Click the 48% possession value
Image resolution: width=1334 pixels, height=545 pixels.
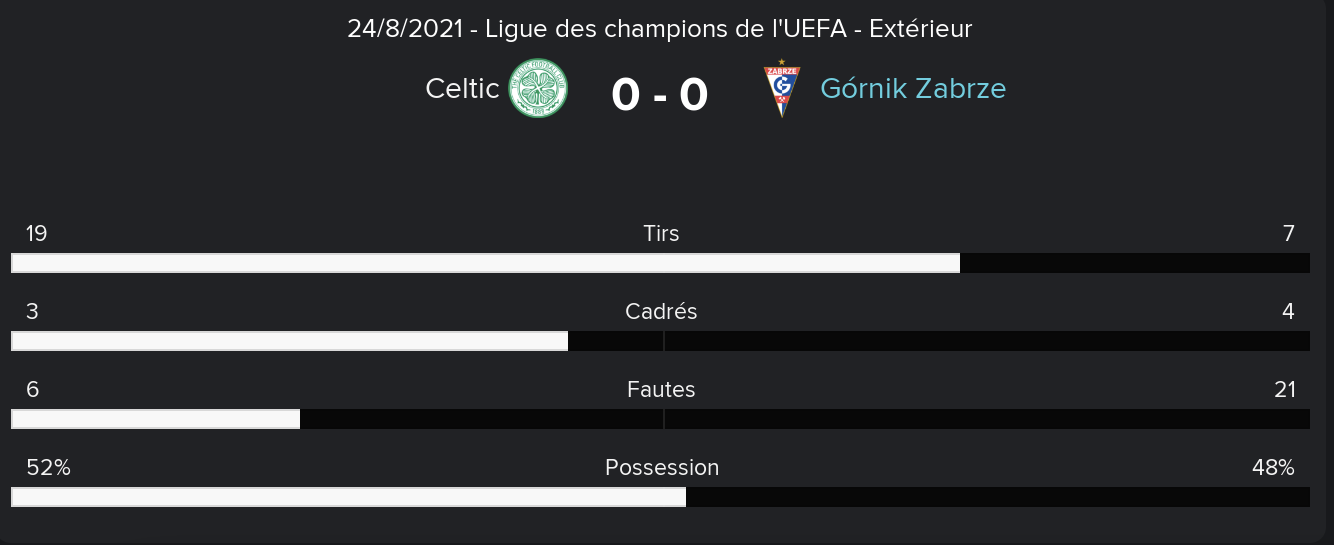[x=1273, y=468]
